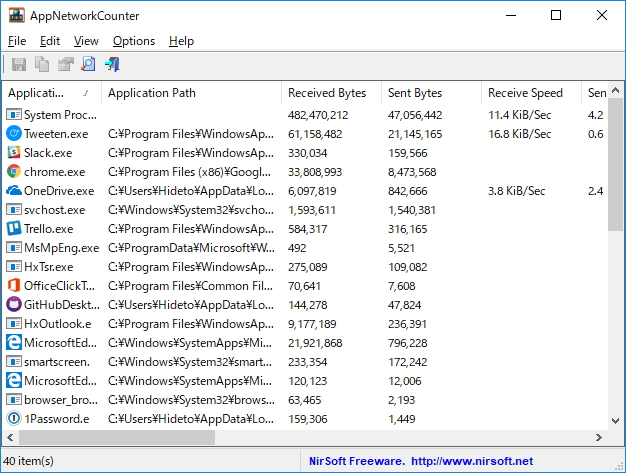The width and height of the screenshot is (626, 473).
Task: Select the Slack.exe icon
Action: click(x=14, y=152)
